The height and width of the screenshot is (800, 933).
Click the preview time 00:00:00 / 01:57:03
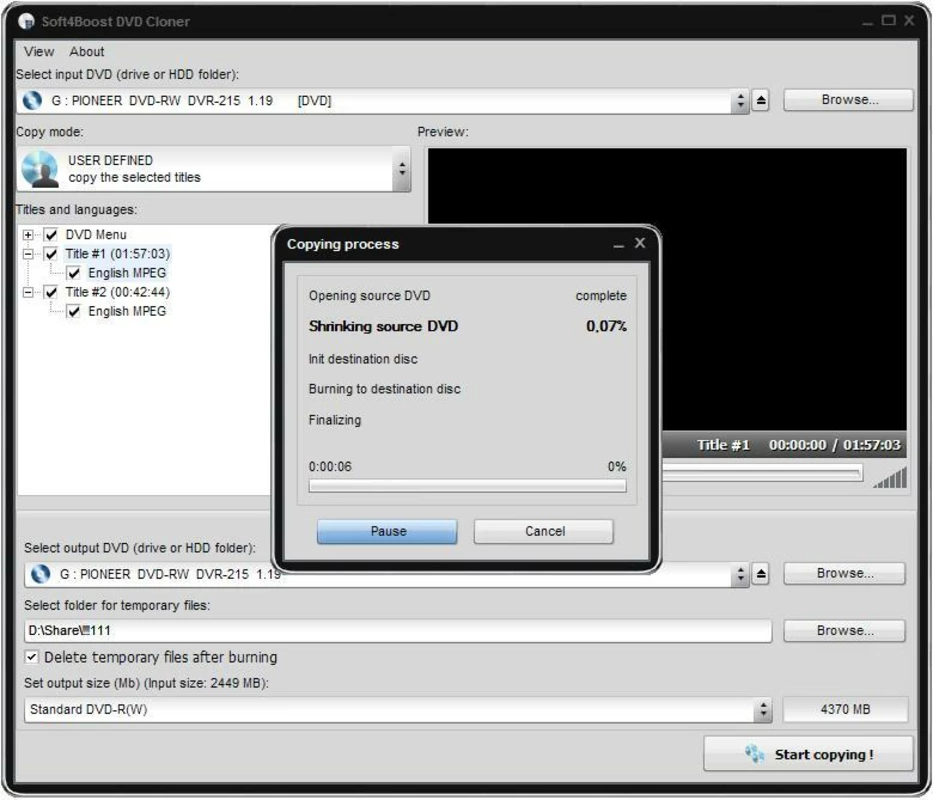[834, 445]
